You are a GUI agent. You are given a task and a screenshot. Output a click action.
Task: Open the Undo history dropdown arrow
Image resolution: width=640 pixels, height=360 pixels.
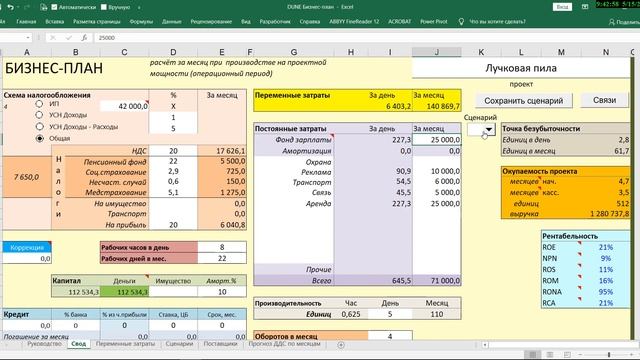pos(18,7)
